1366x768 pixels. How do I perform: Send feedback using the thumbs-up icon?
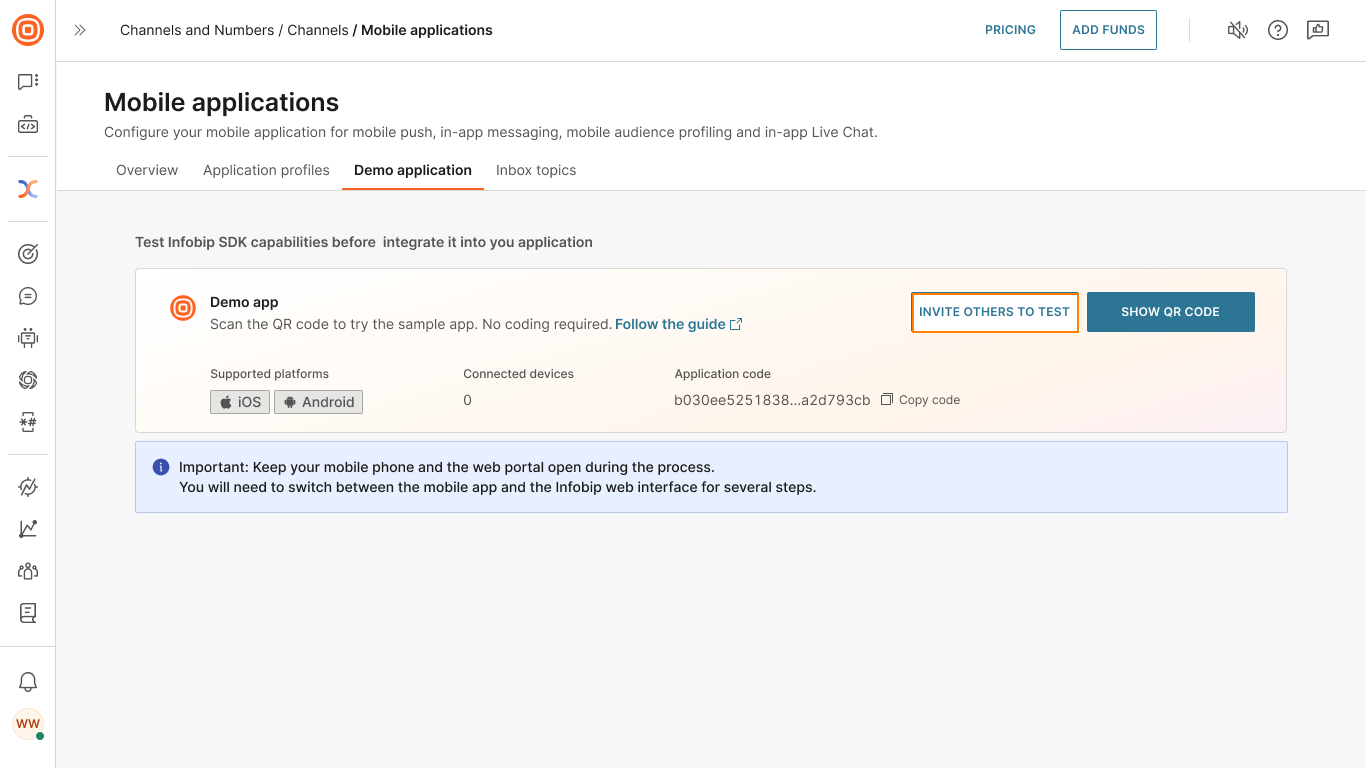1318,30
